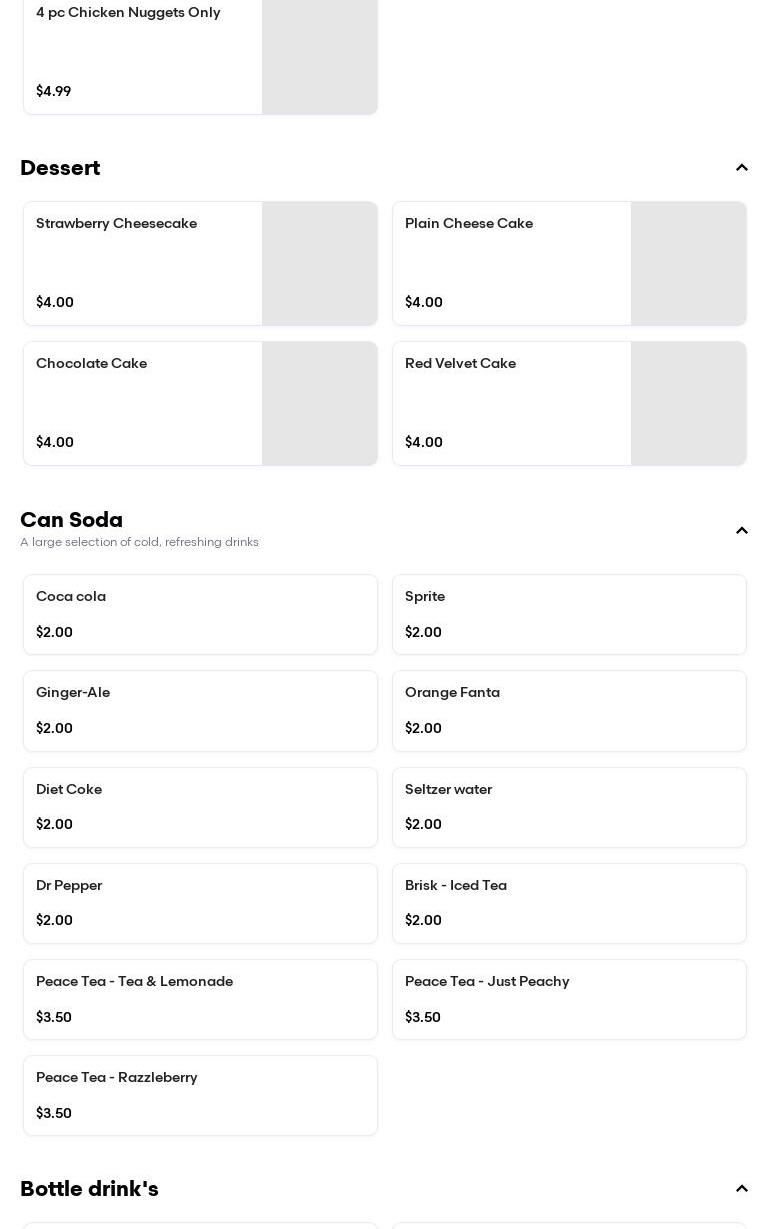Select Peace Tea - Tea & Lemonade

coord(200,999)
